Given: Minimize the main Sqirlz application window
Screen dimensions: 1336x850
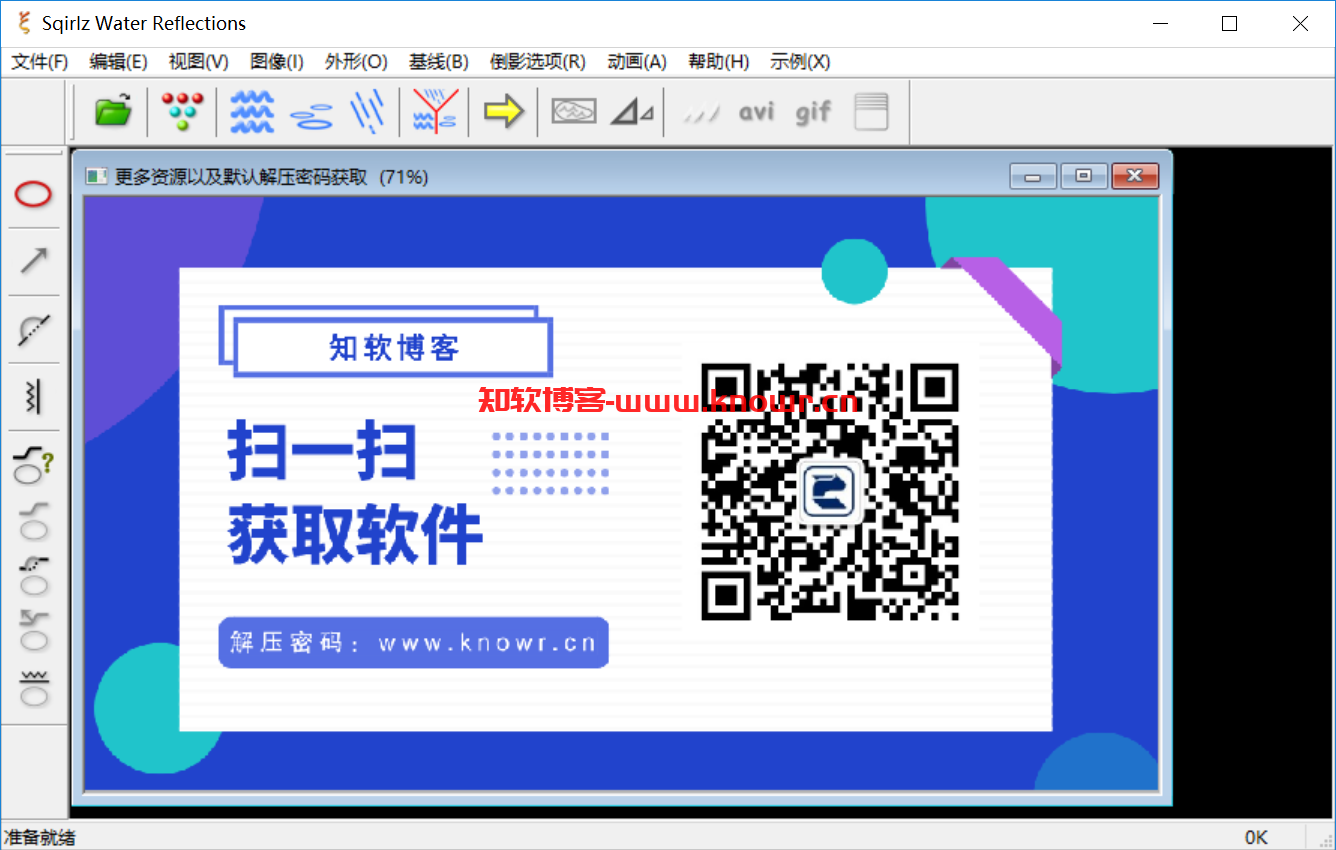Looking at the screenshot, I should 1160,24.
